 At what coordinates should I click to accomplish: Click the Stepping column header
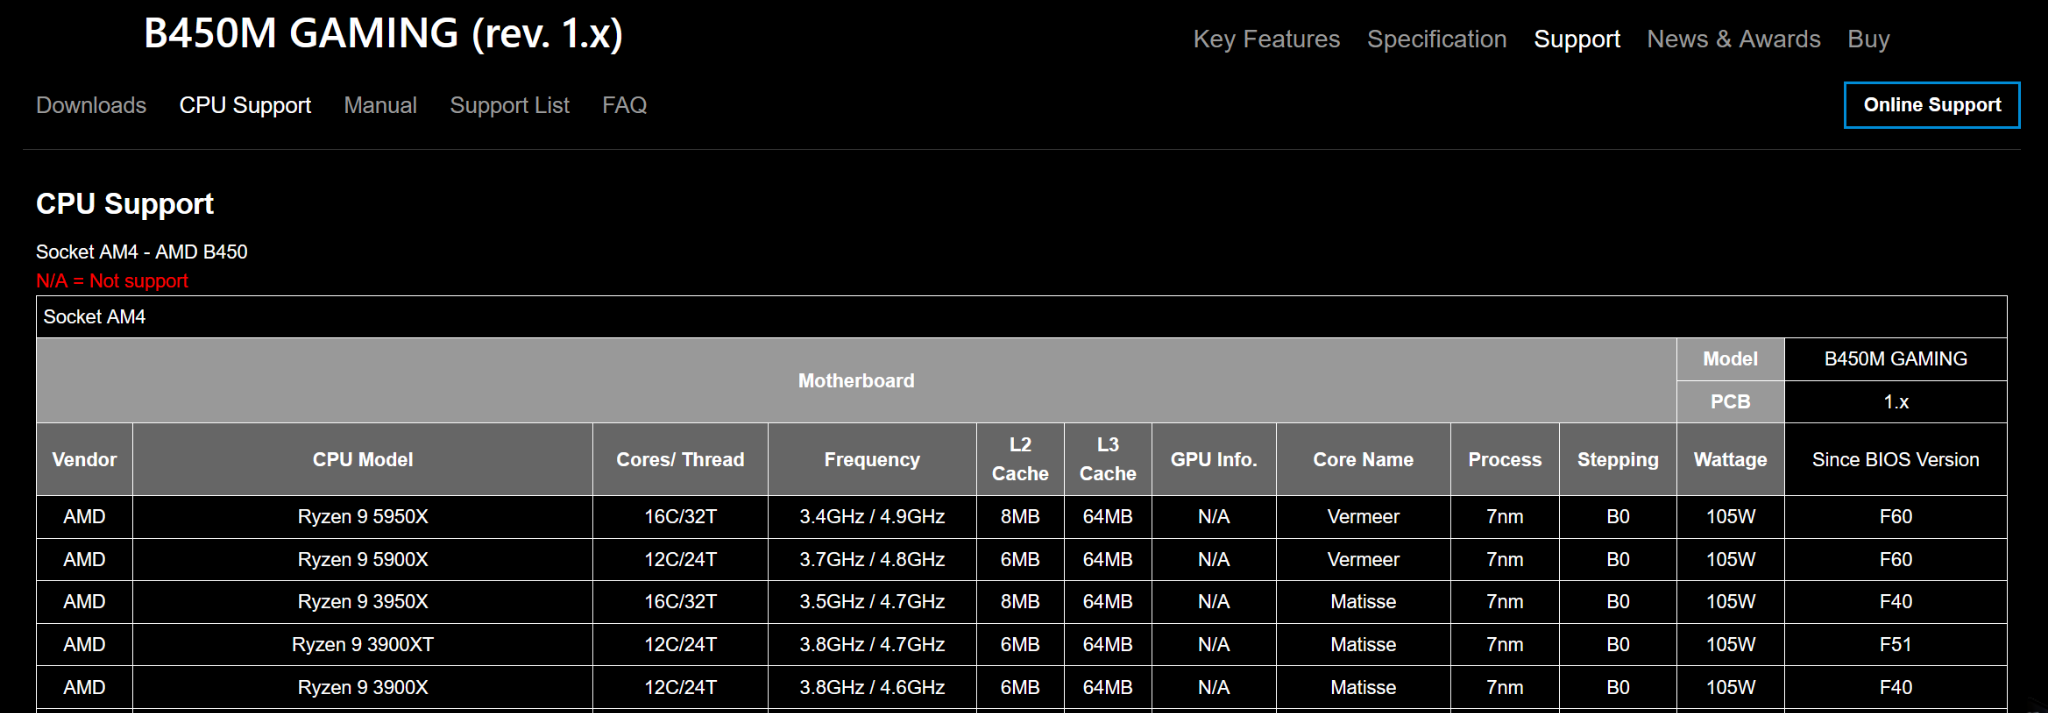click(x=1618, y=459)
